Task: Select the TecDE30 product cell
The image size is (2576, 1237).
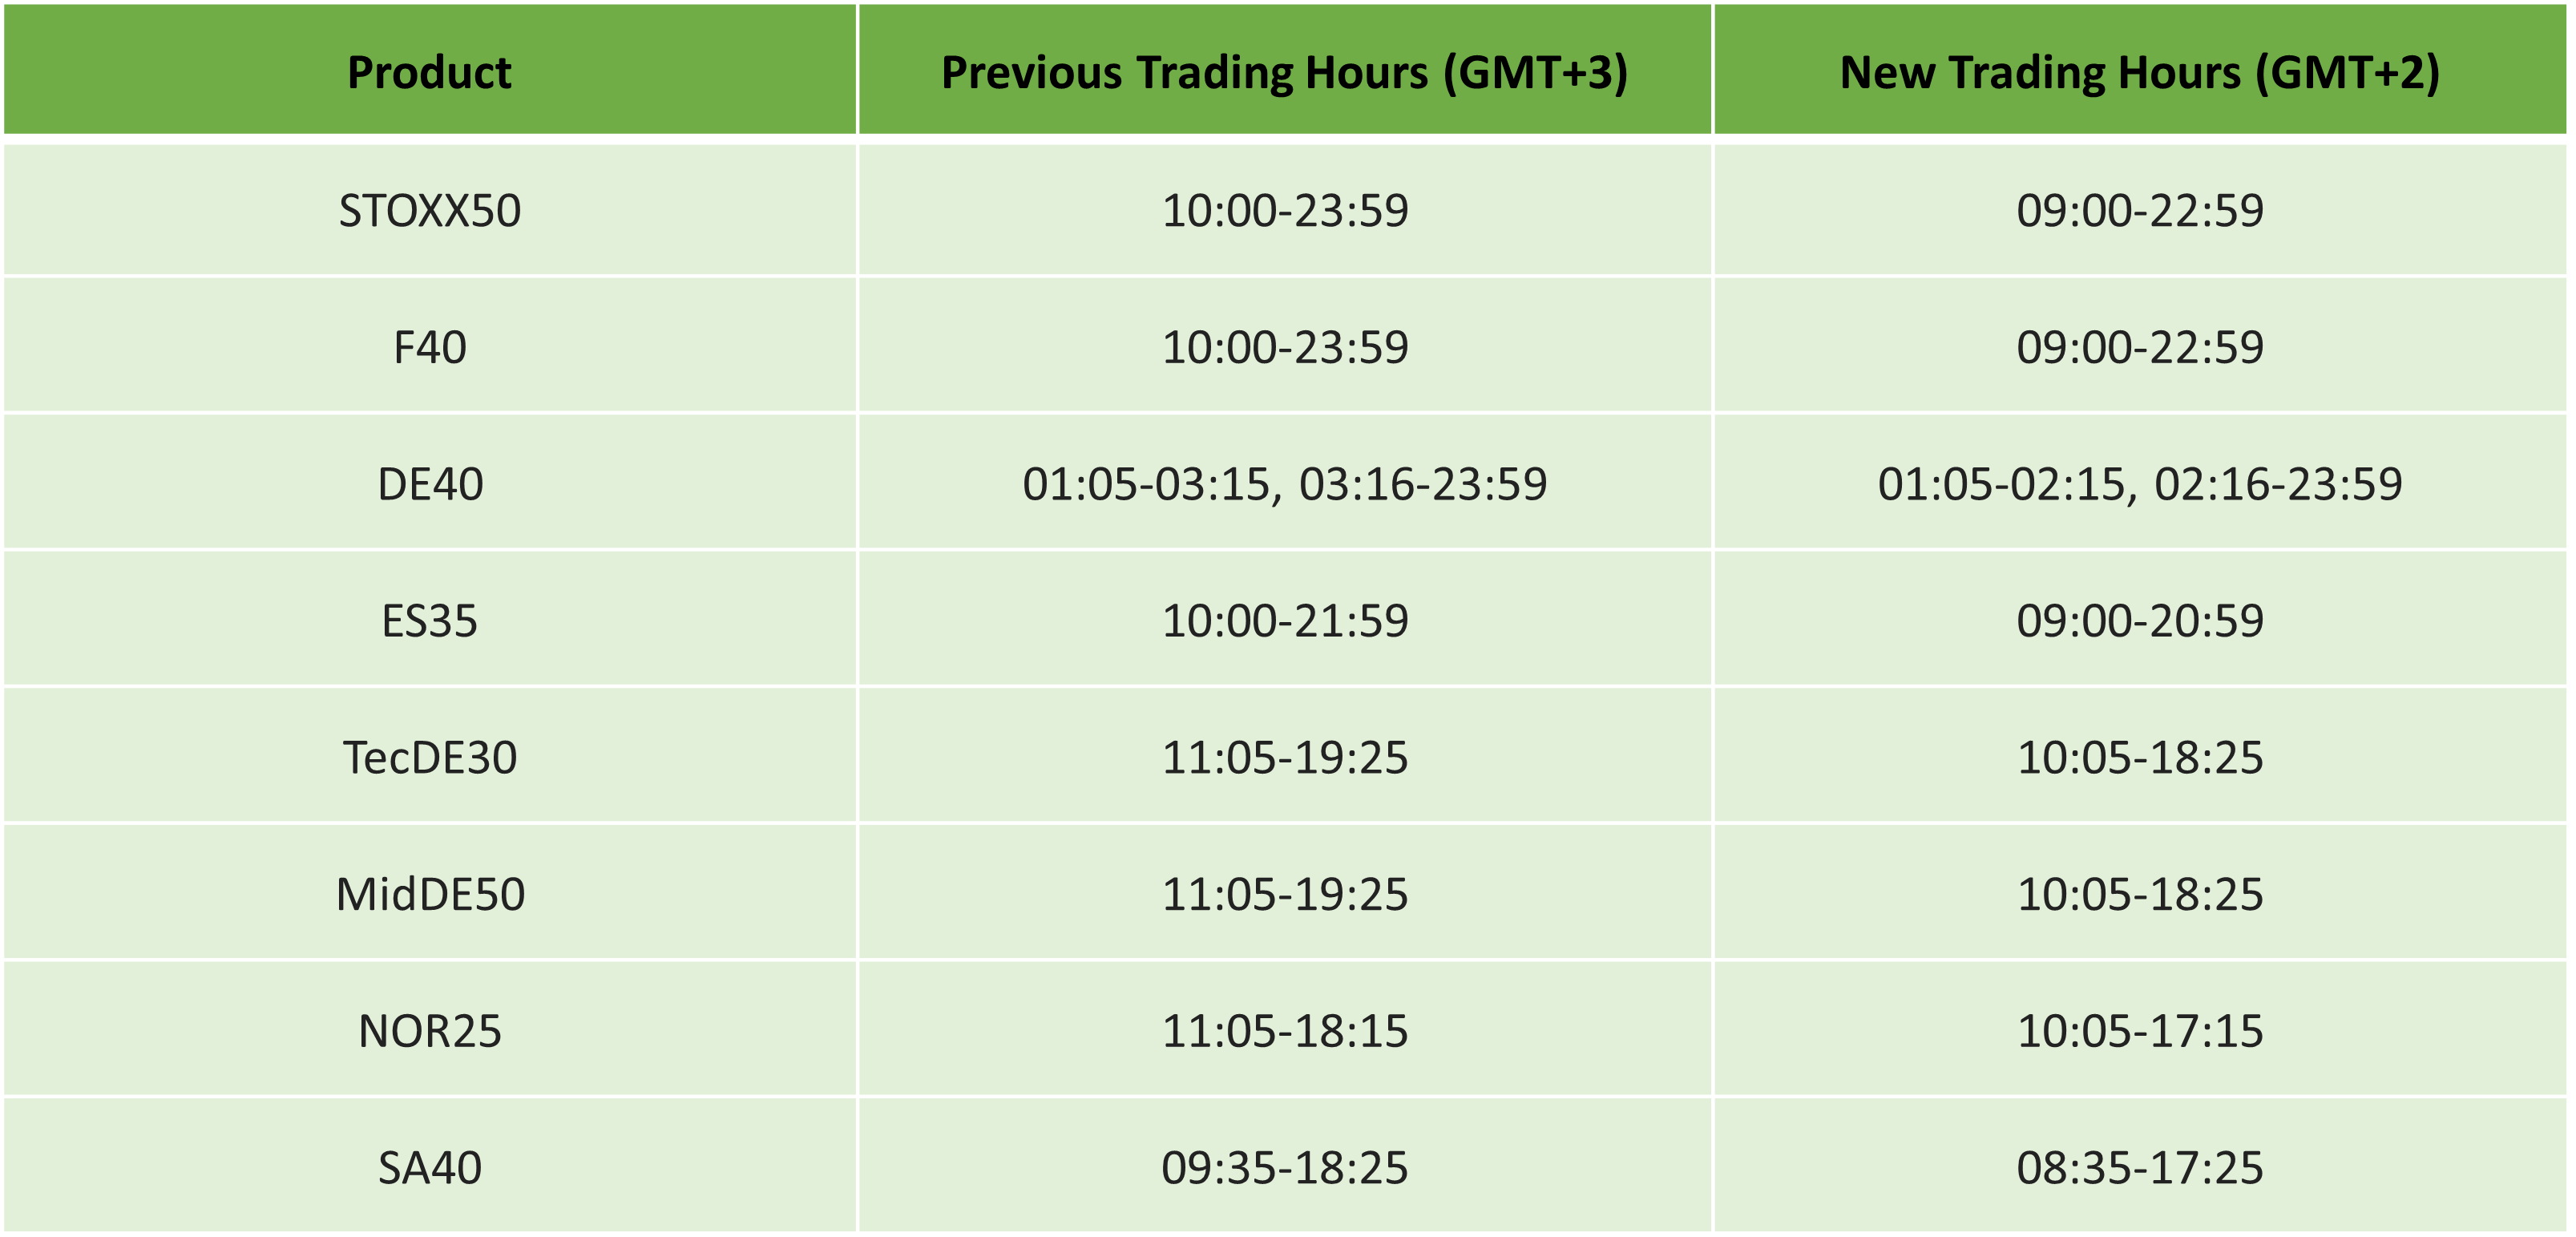Action: (x=429, y=757)
